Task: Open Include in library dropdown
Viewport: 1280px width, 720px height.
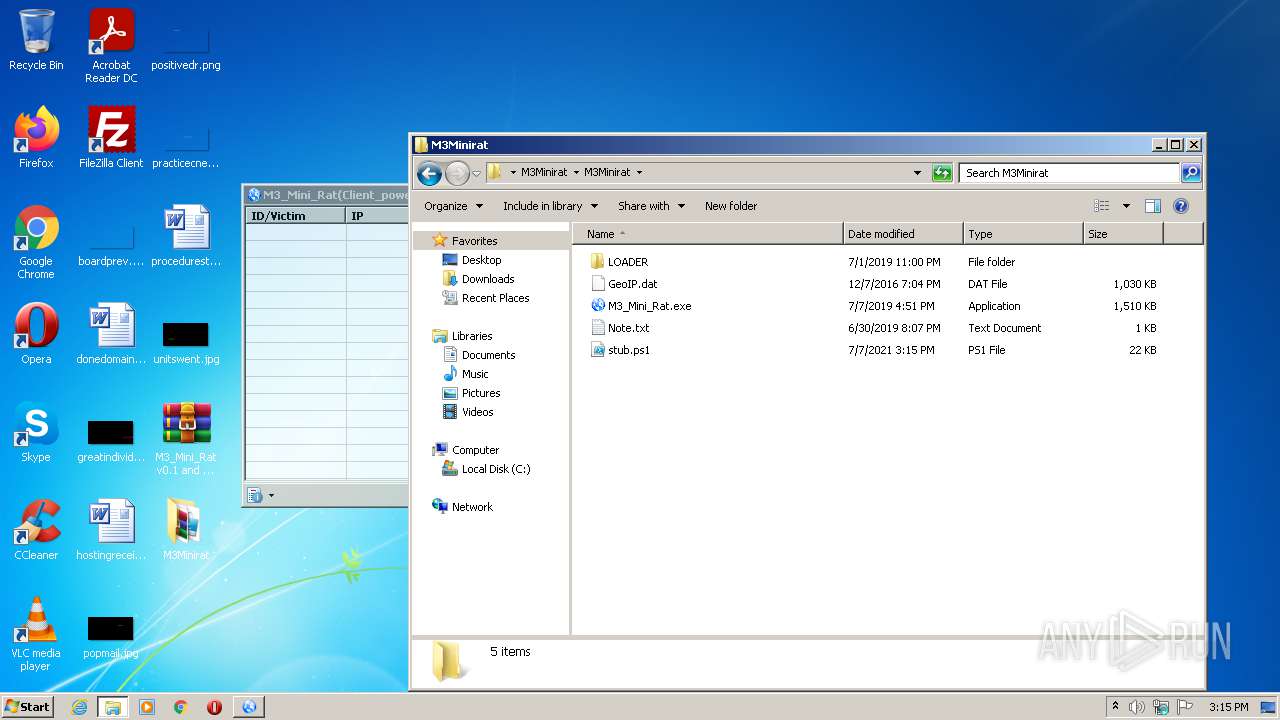Action: coord(550,206)
